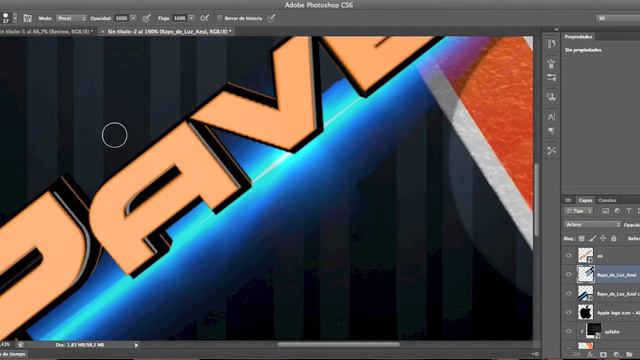Lock transparent pixels icon
Viewport: 640px width, 360px height.
(582, 238)
